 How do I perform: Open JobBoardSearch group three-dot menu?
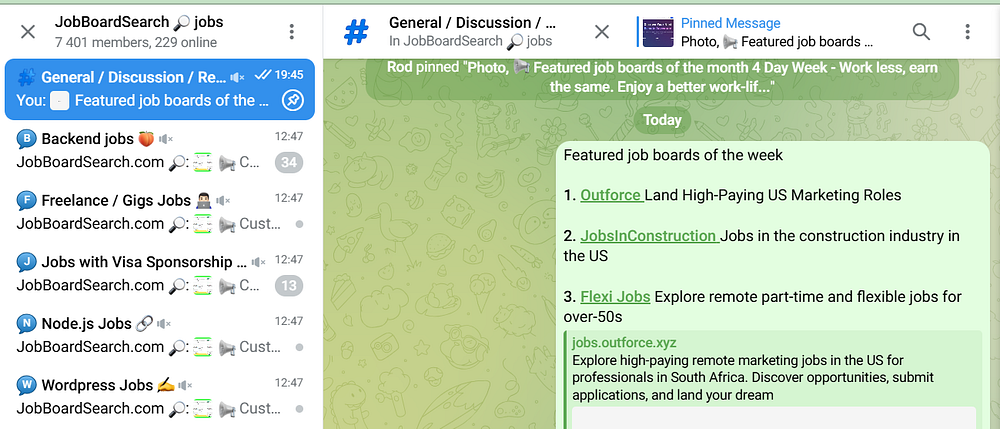tap(291, 32)
